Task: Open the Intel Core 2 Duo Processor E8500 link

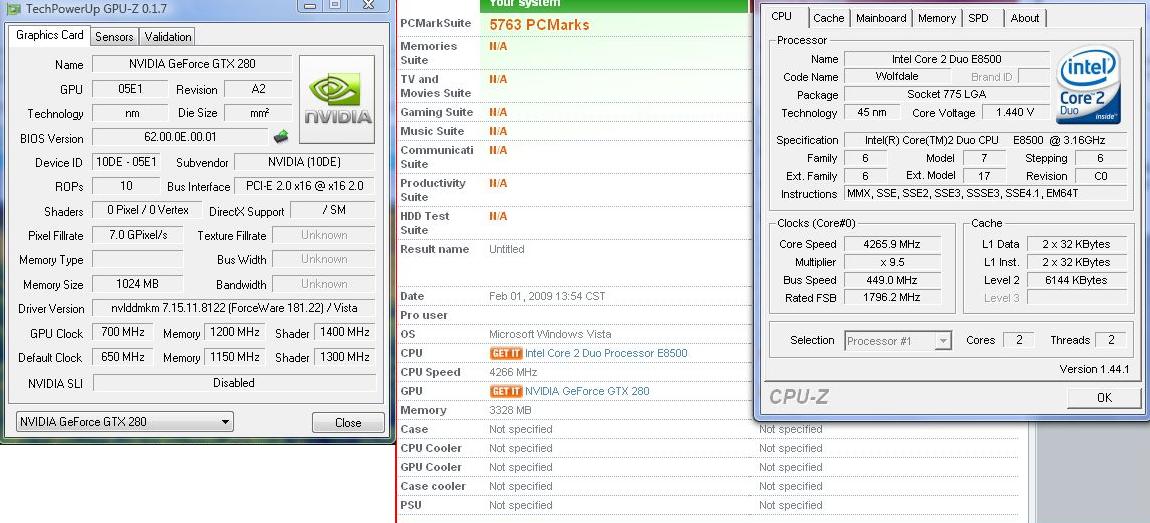Action: pyautogui.click(x=607, y=354)
